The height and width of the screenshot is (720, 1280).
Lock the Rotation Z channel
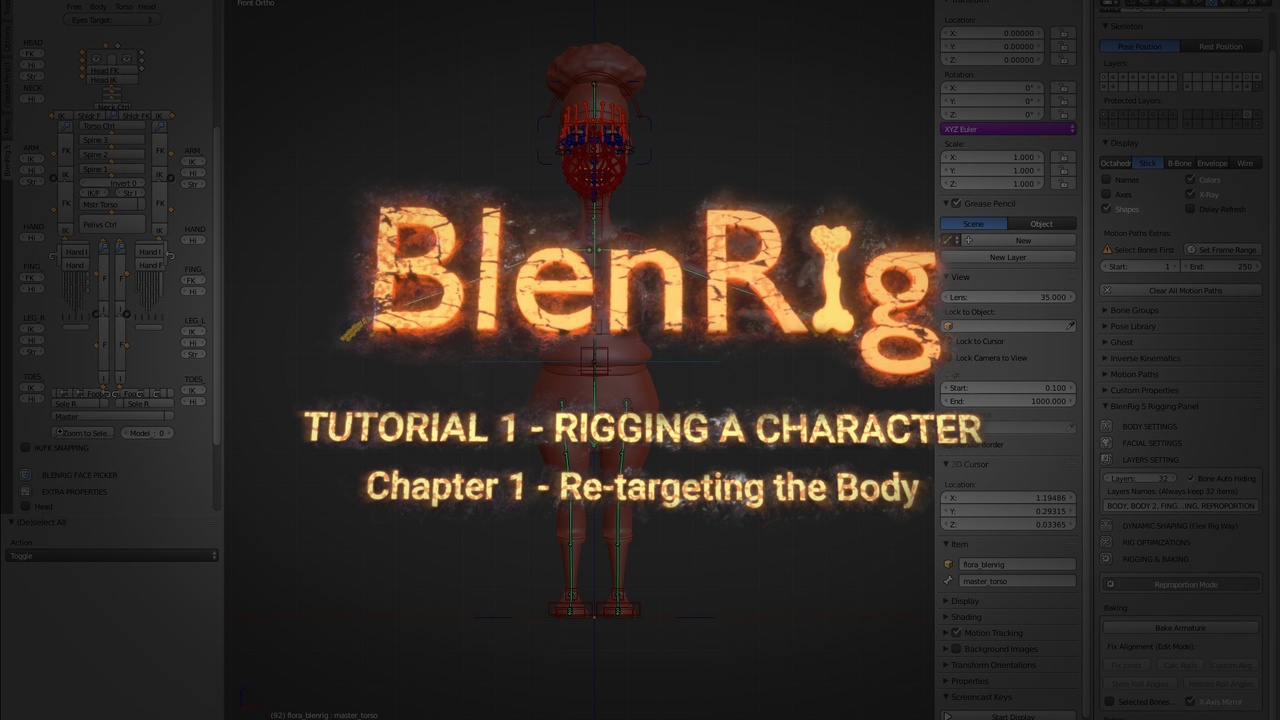[x=1064, y=114]
